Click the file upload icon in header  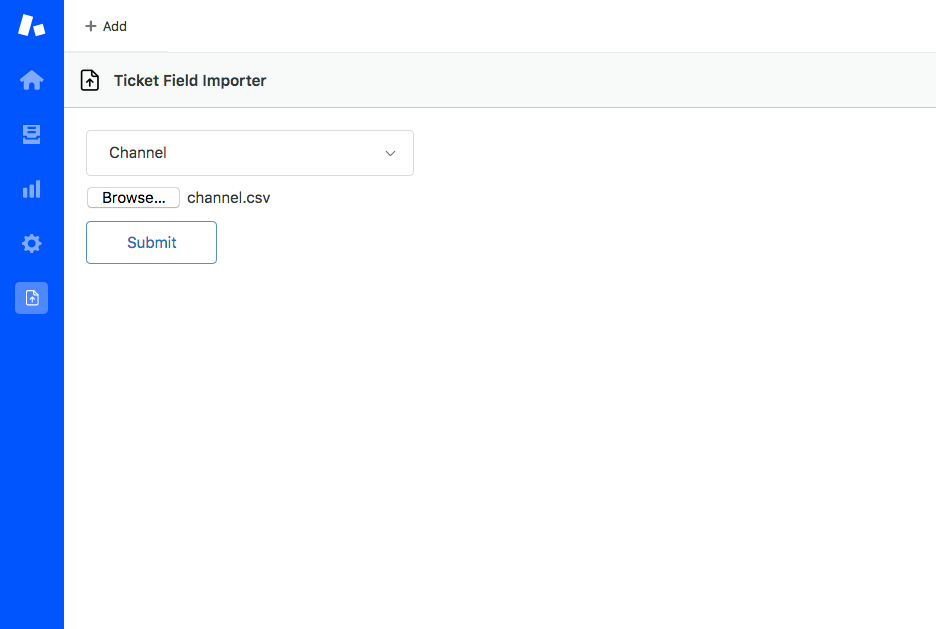90,80
